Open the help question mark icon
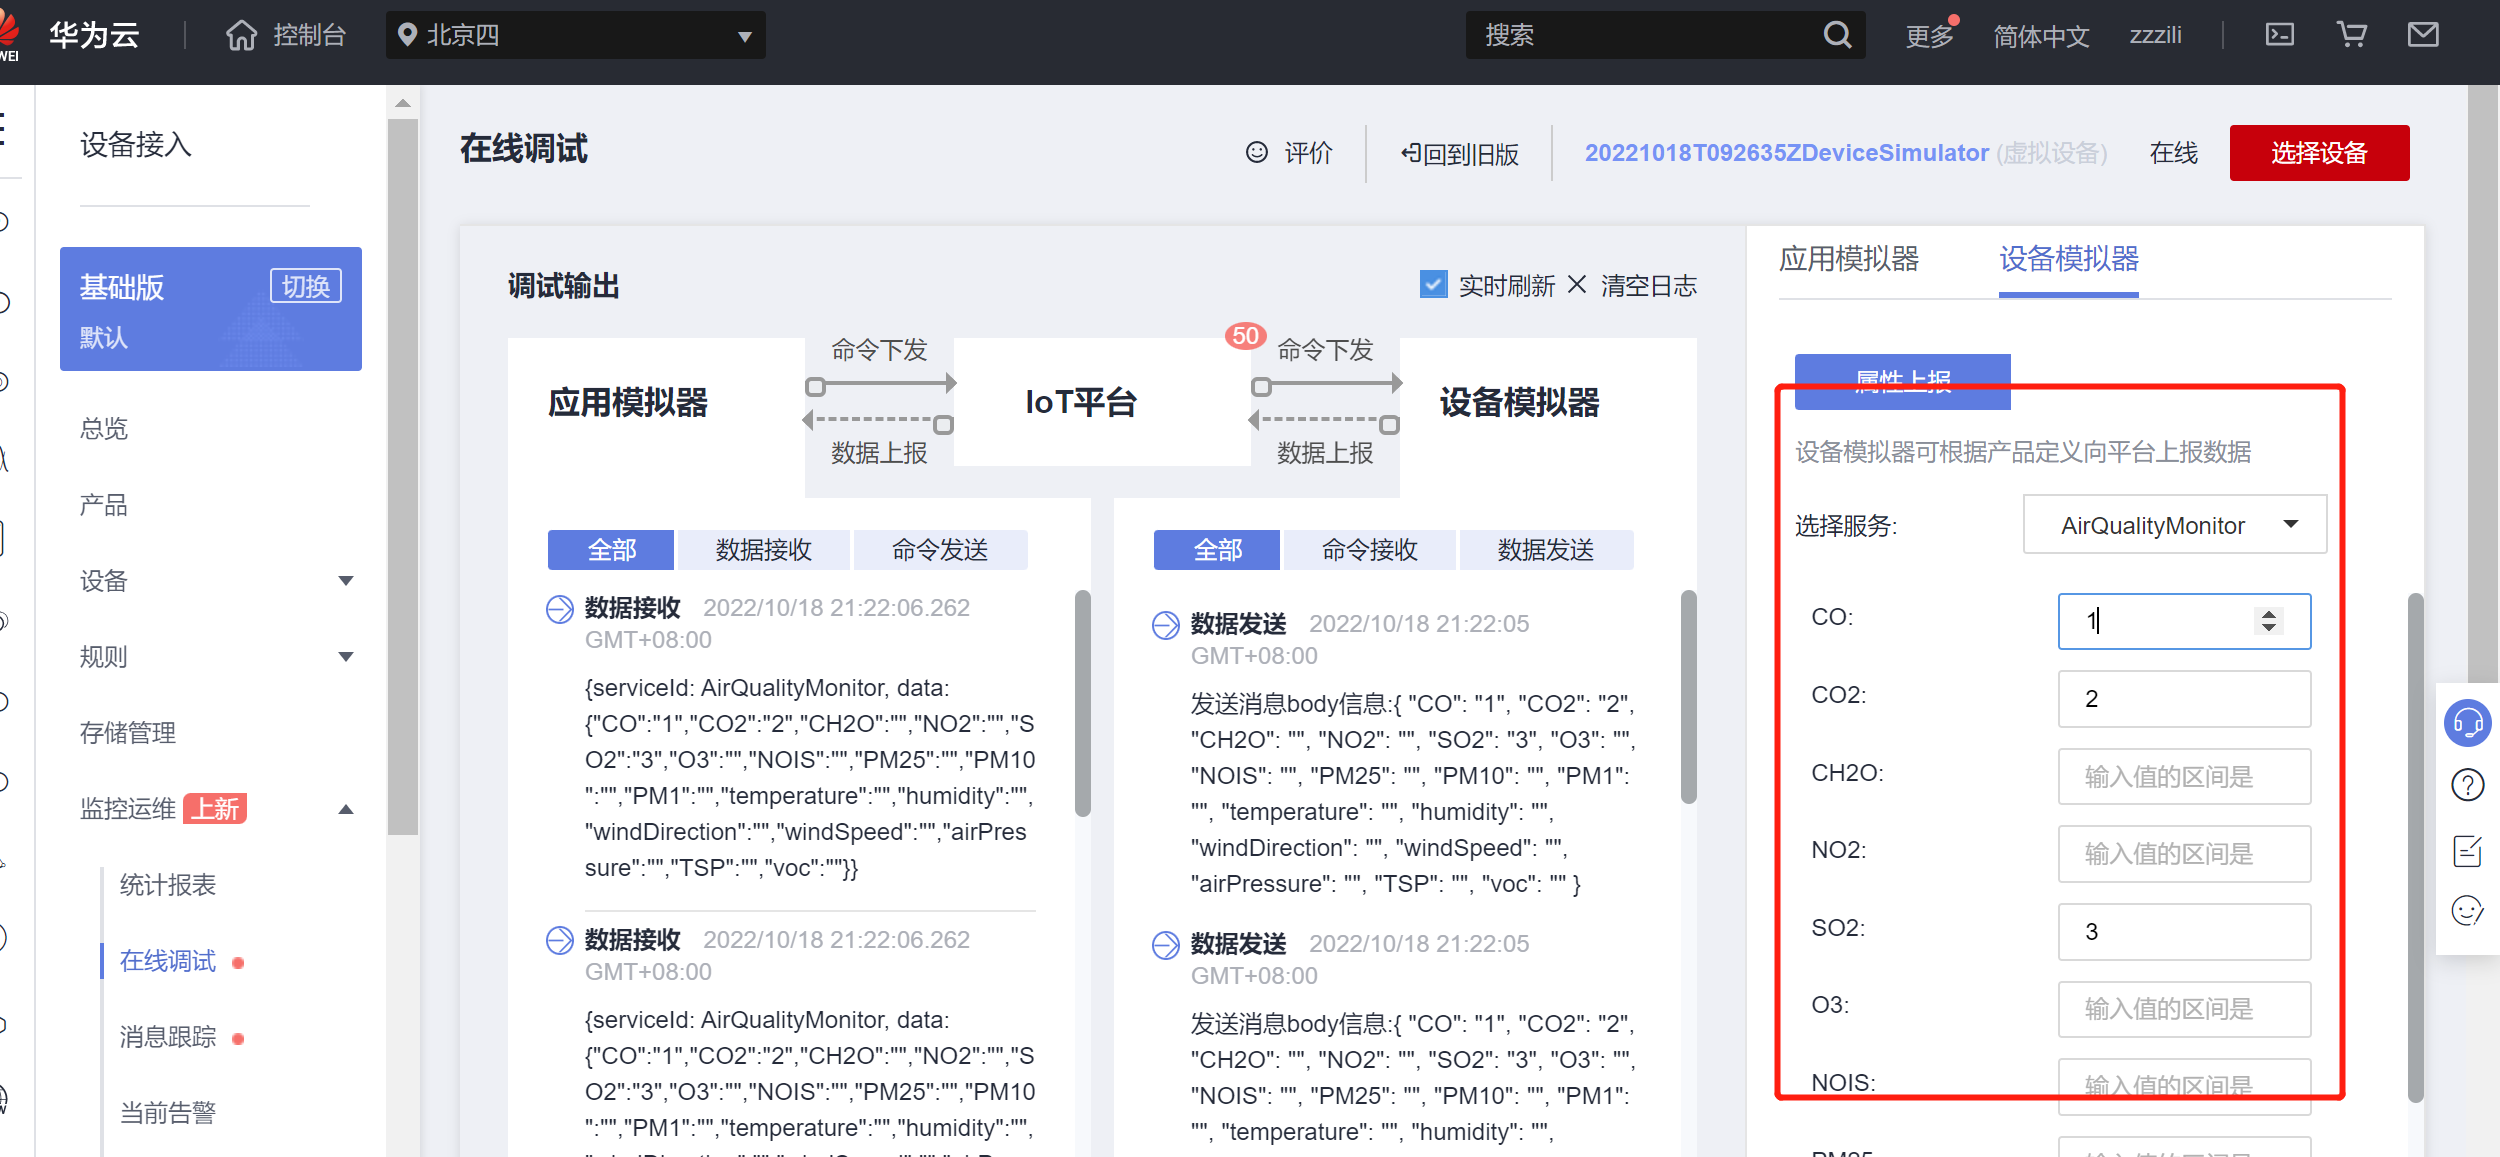Screen dimensions: 2500x1157 click(x=2467, y=785)
